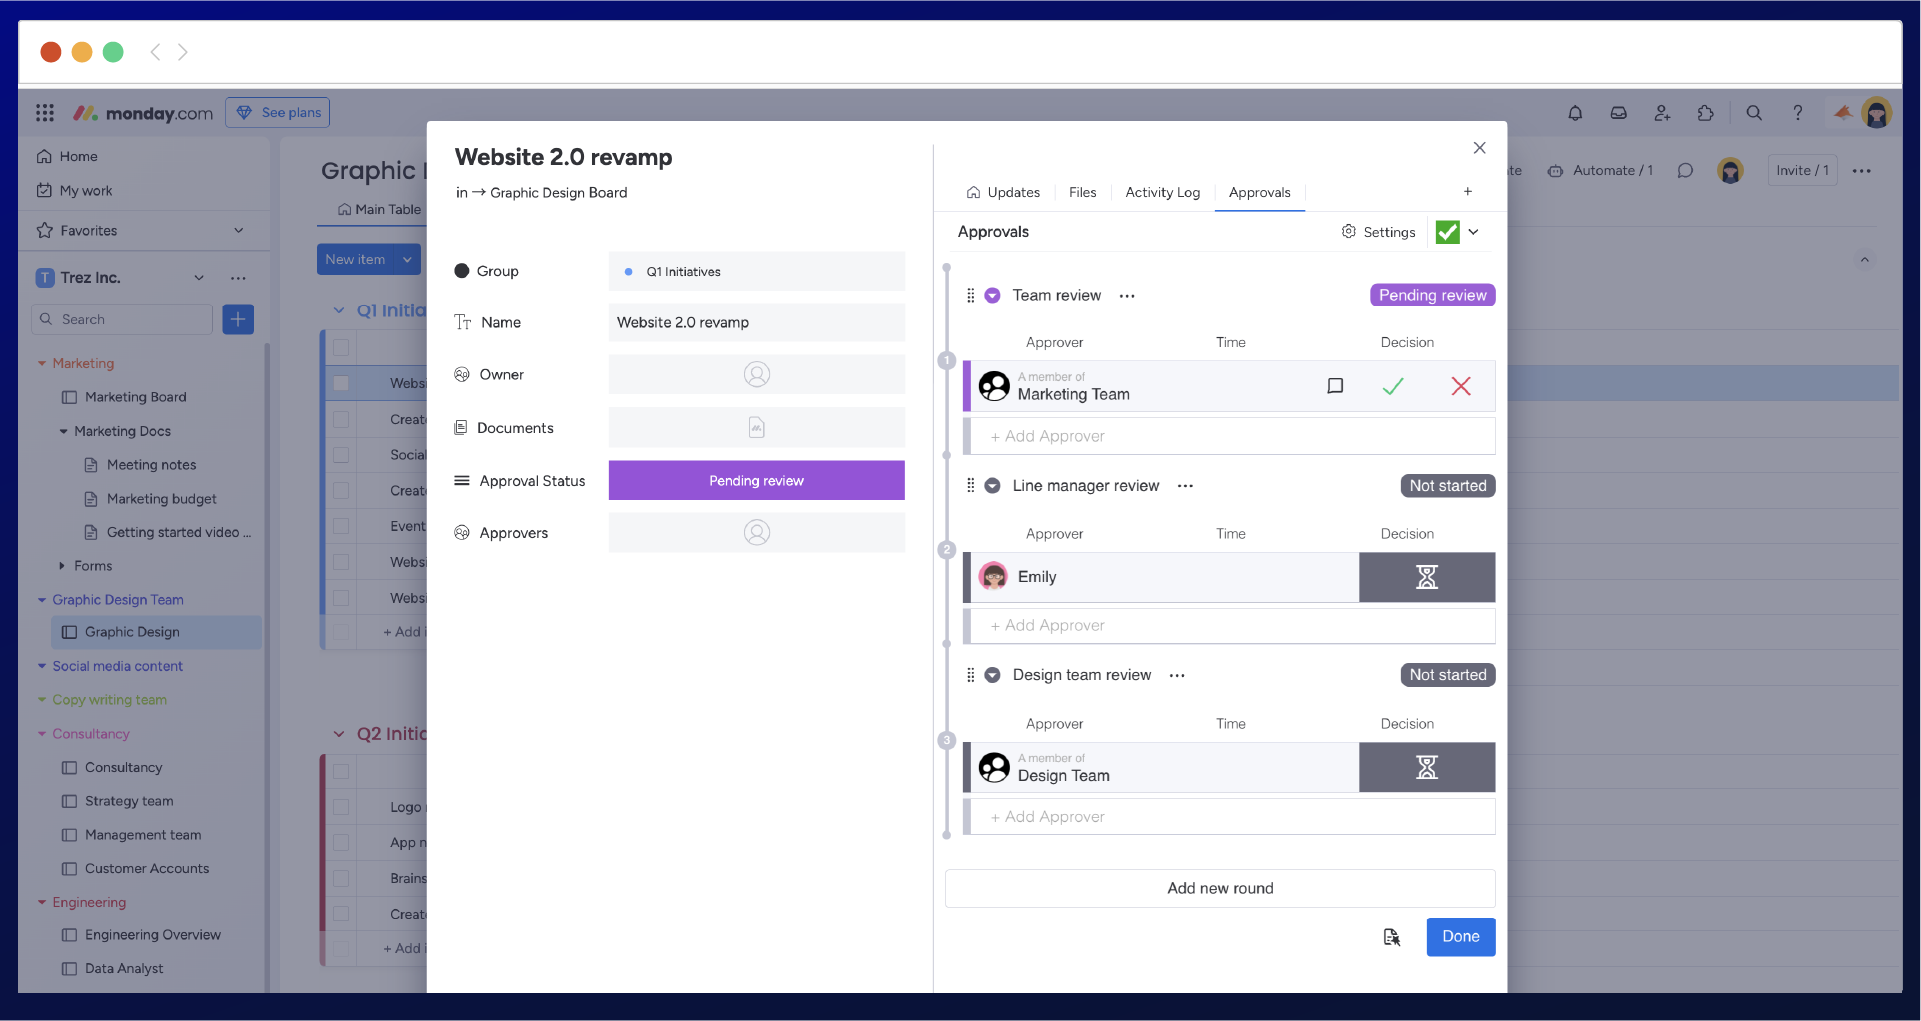Click Add new round button
Screen dimensions: 1921x1021
coord(1219,888)
